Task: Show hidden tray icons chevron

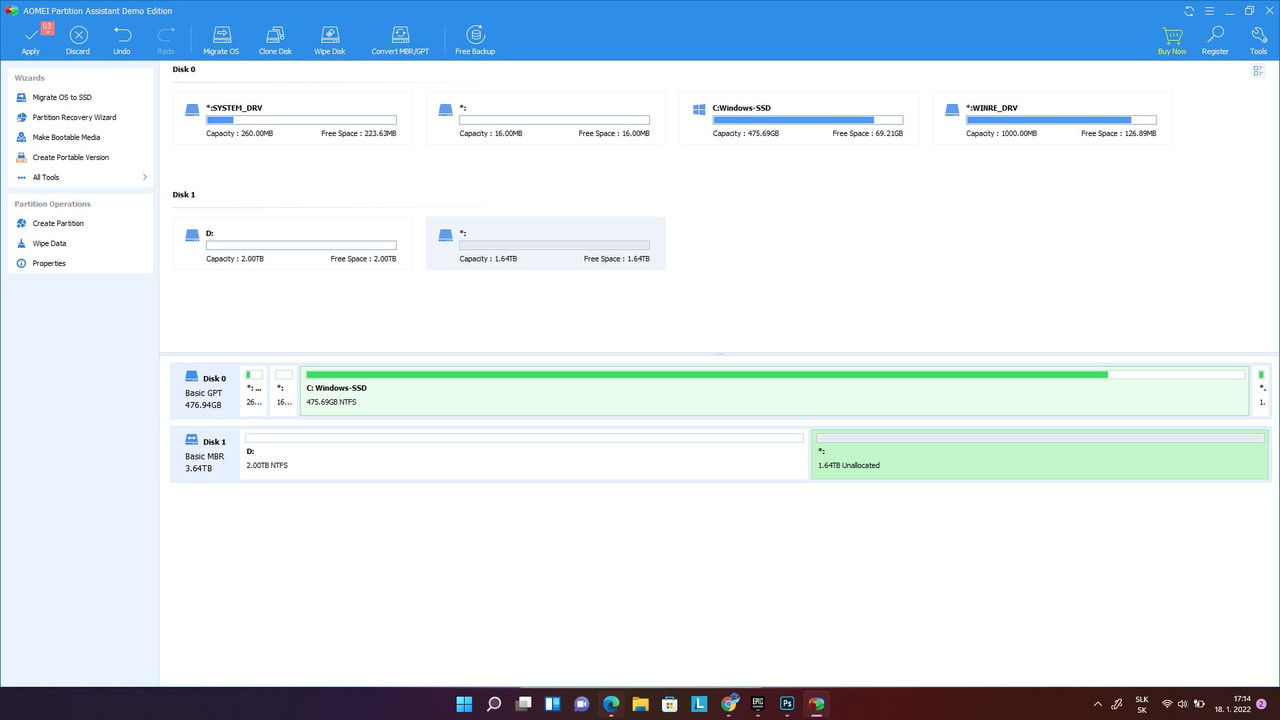Action: 1098,704
